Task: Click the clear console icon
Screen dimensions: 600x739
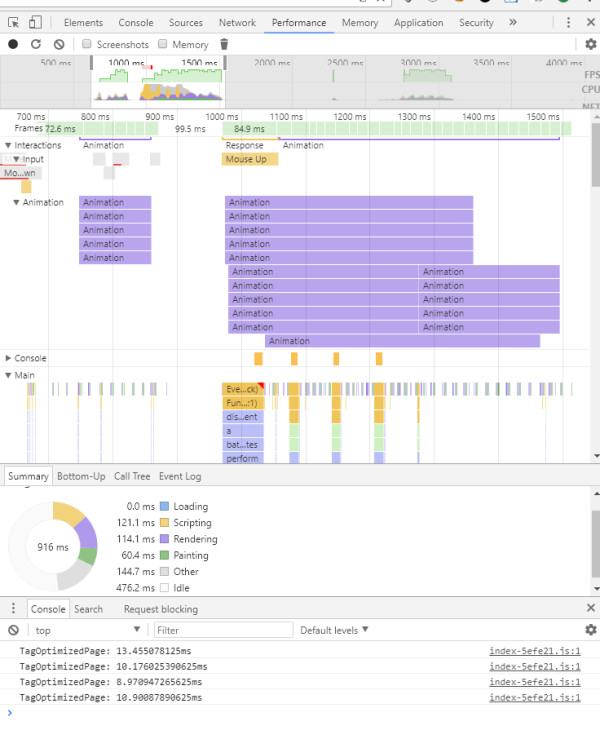Action: pyautogui.click(x=14, y=630)
